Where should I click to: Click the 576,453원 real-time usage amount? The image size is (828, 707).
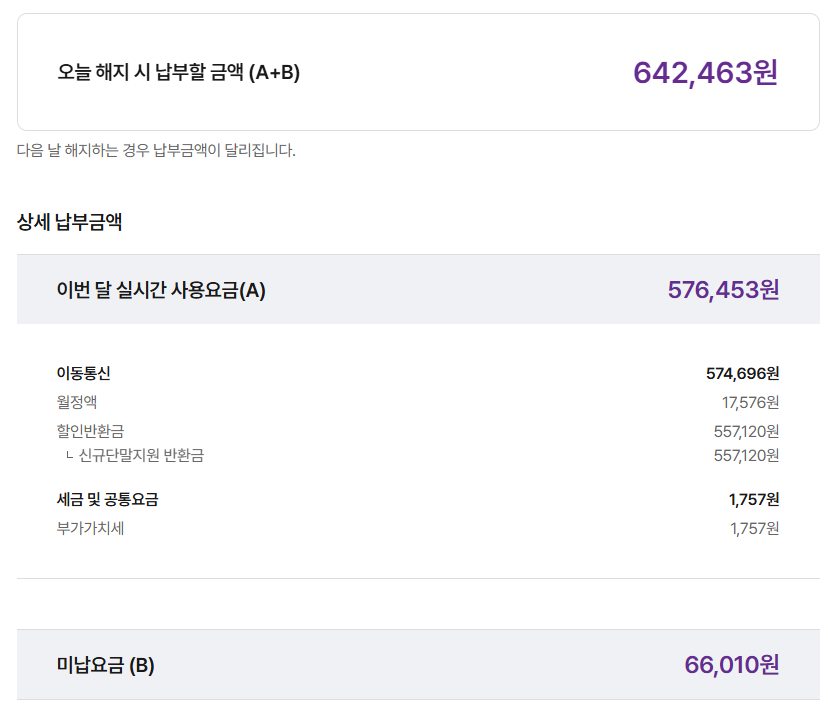[723, 290]
